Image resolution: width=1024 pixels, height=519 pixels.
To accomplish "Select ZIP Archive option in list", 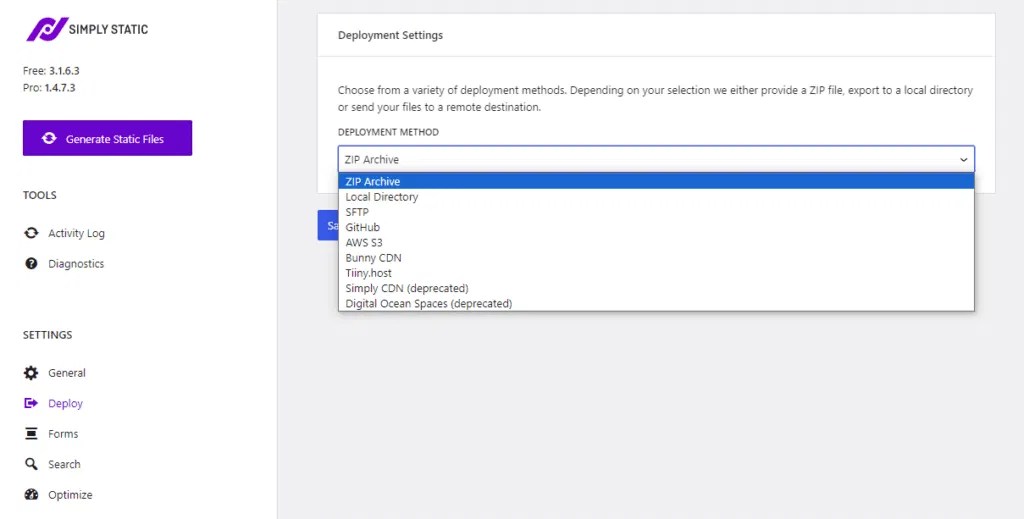I will 656,181.
